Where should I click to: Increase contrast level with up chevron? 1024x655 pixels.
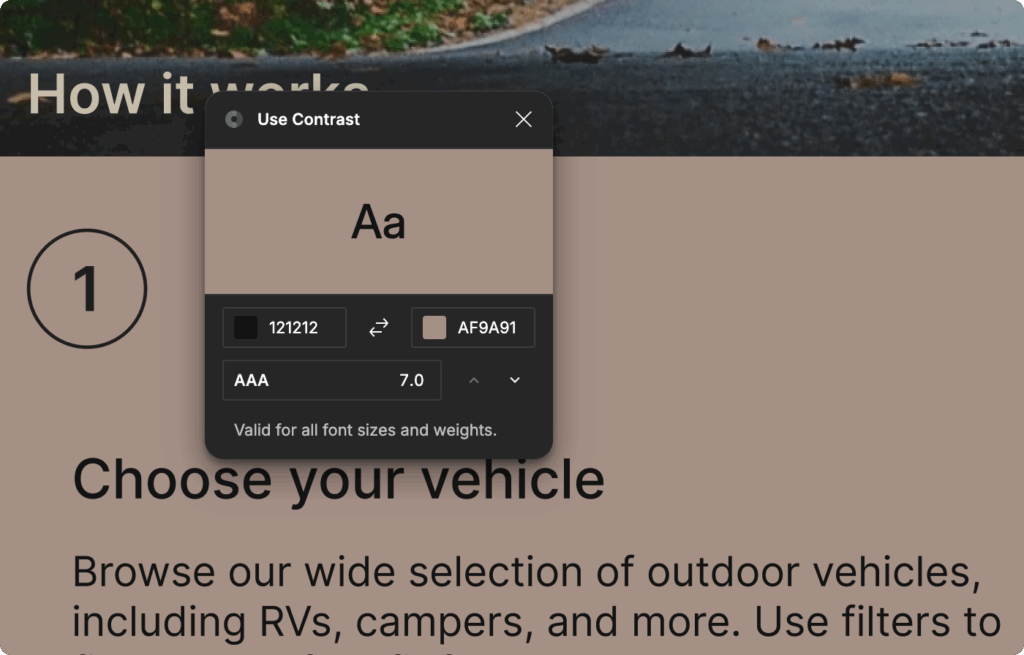474,380
